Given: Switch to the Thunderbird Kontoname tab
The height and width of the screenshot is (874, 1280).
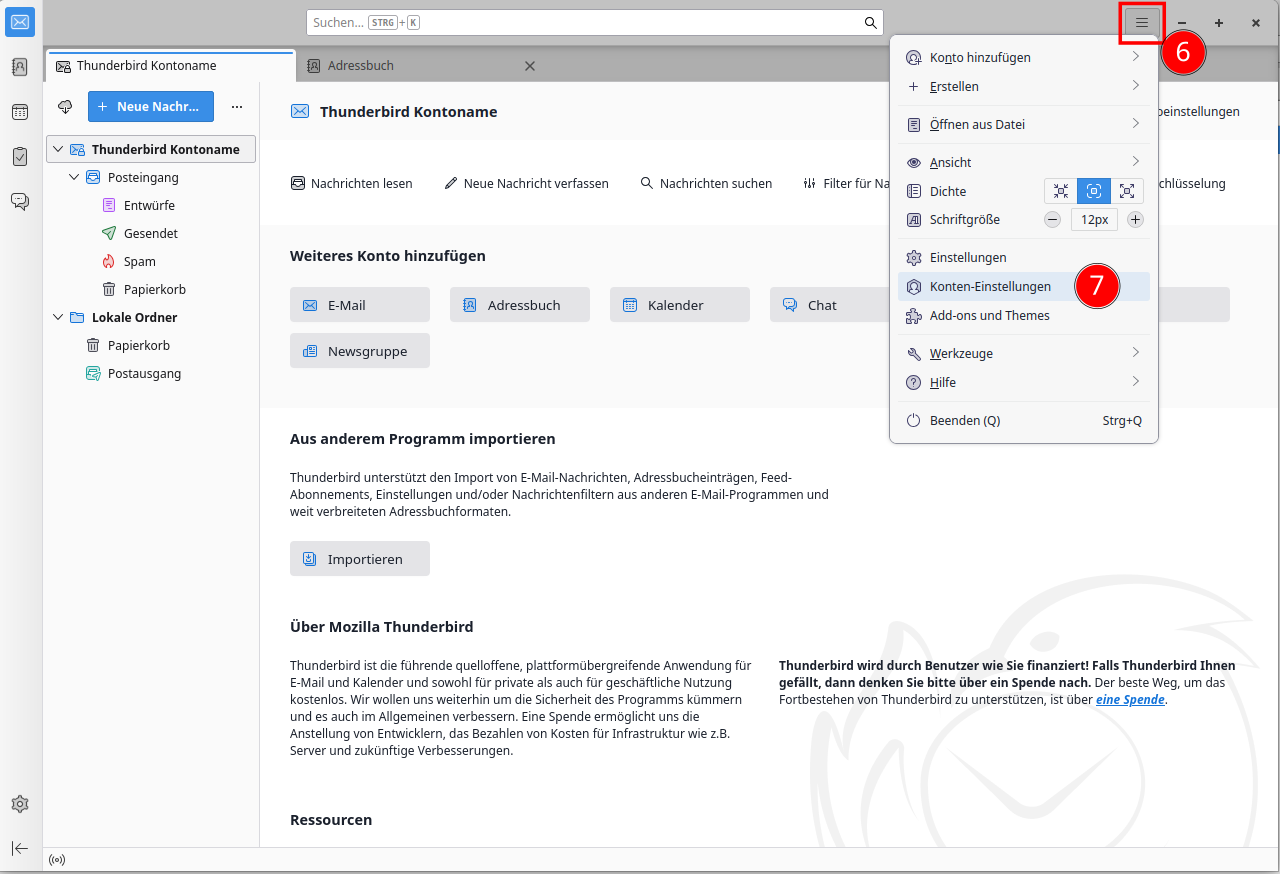Looking at the screenshot, I should [171, 66].
